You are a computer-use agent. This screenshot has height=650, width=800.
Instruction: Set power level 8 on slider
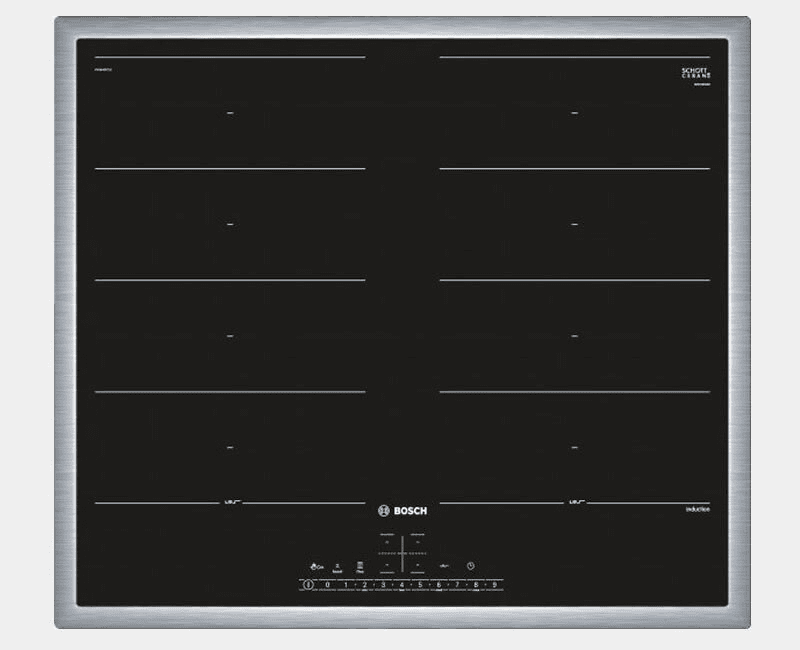coord(476,585)
